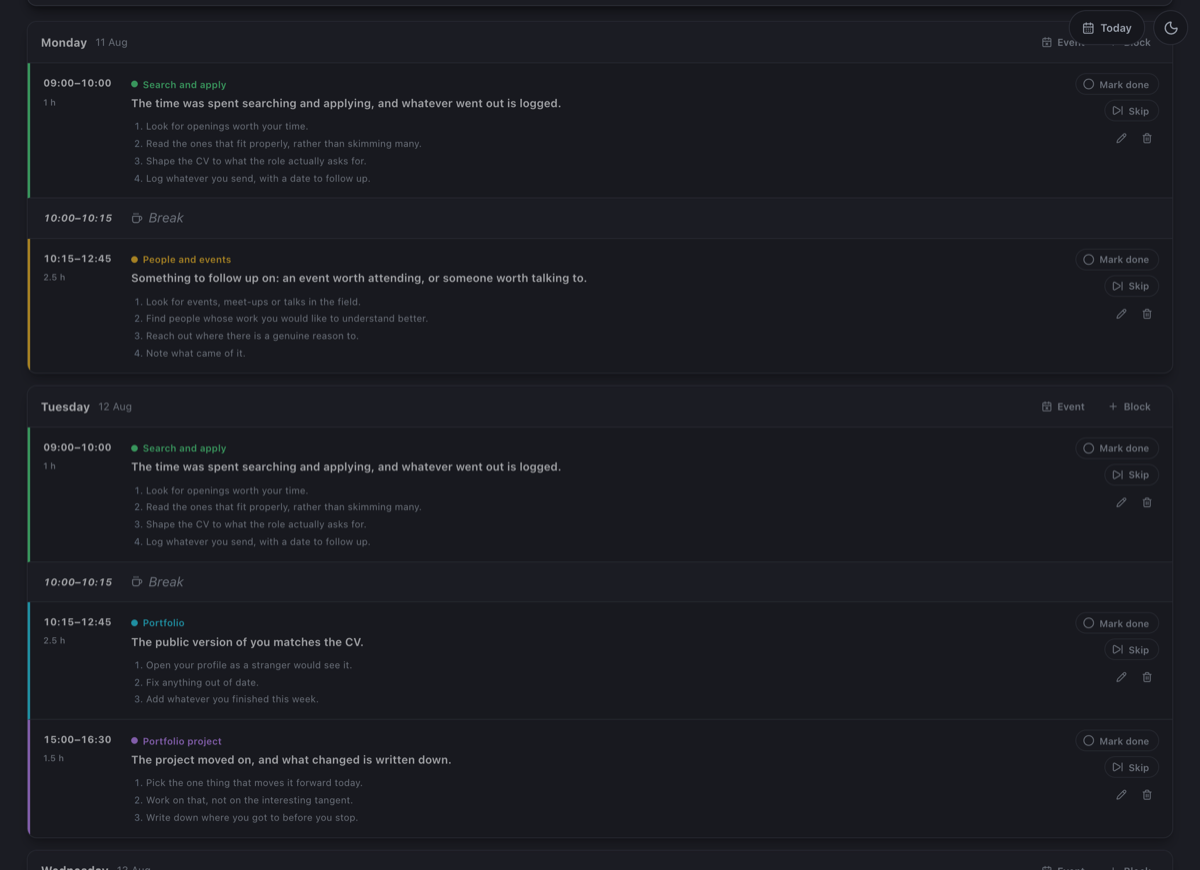
Task: Edit Tuesday's Search and apply block
Action: [1121, 502]
